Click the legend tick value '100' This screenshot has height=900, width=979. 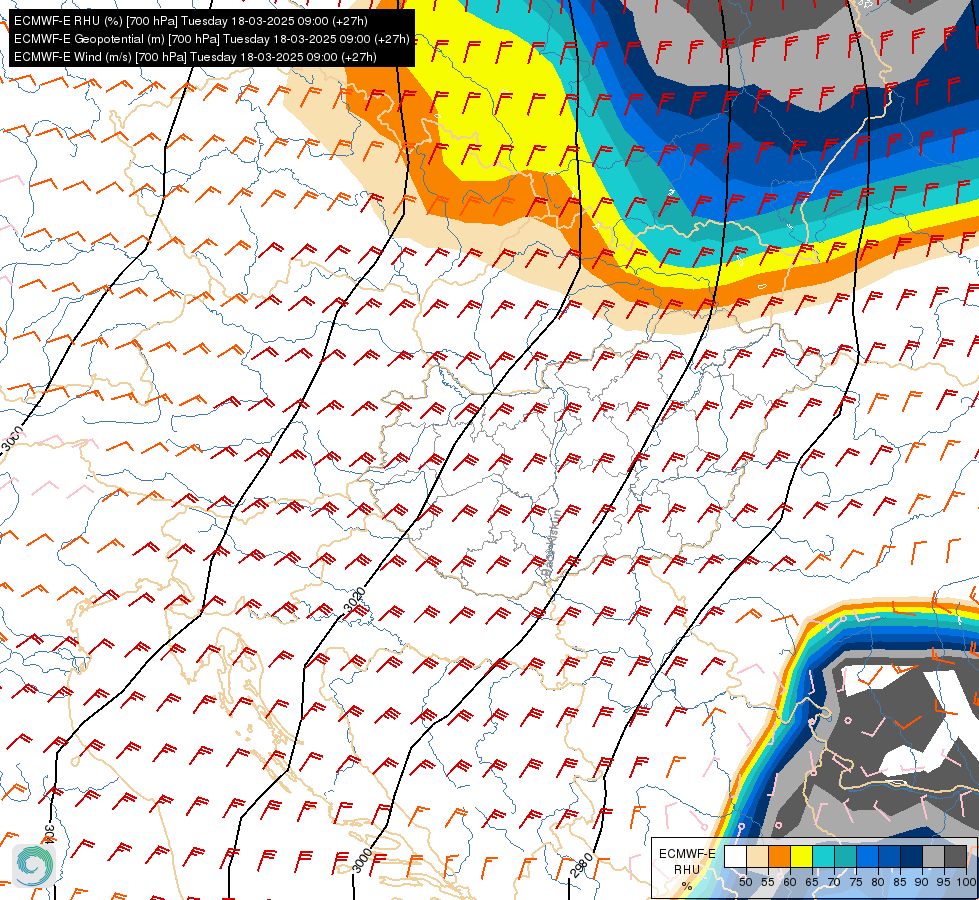tap(967, 882)
